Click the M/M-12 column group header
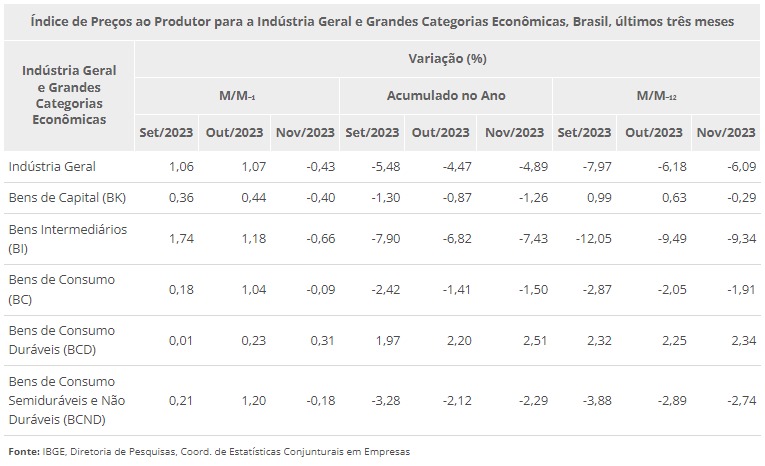765x466 pixels. pyautogui.click(x=656, y=95)
